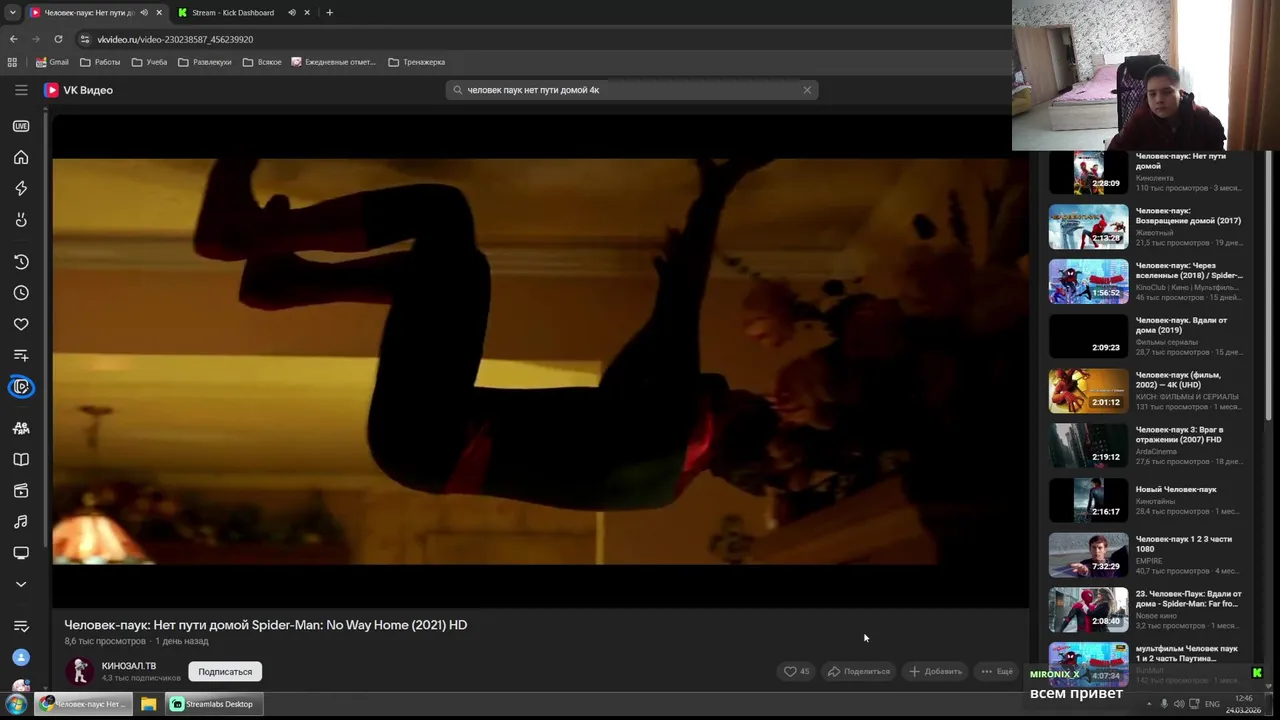Open a new browser tab
Viewport: 1280px width, 720px height.
tap(329, 13)
